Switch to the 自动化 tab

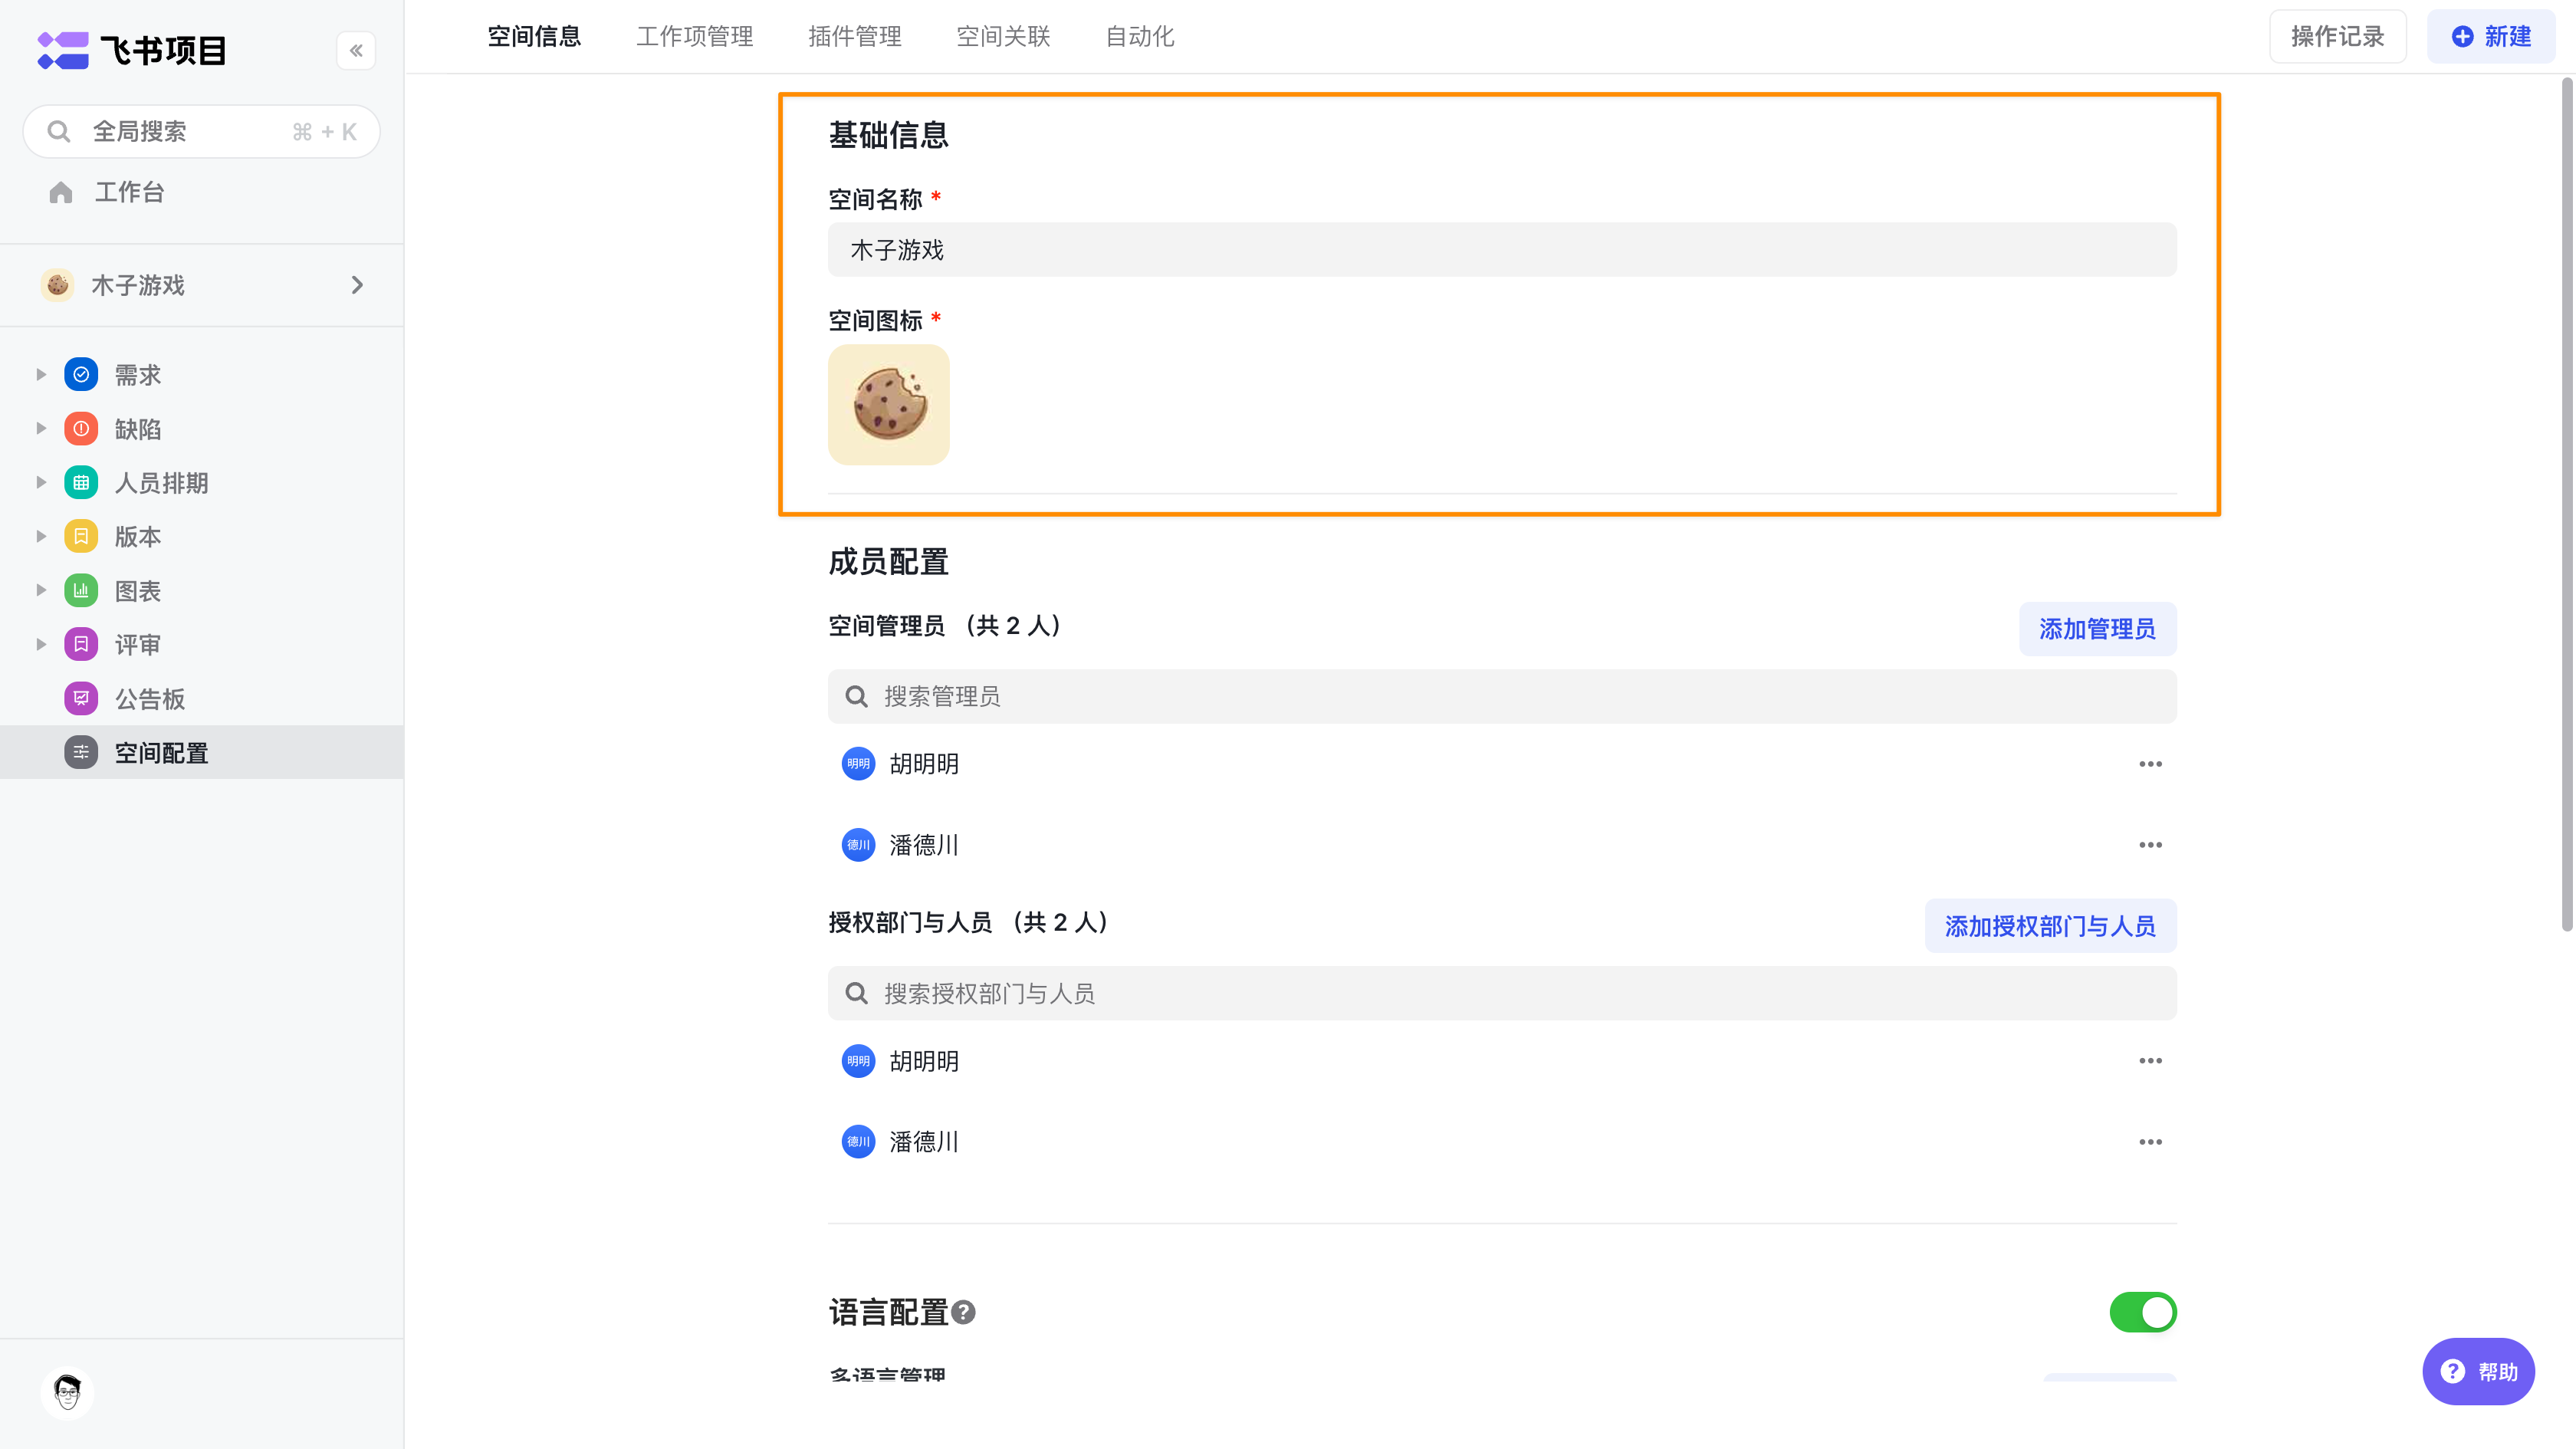pos(1139,37)
